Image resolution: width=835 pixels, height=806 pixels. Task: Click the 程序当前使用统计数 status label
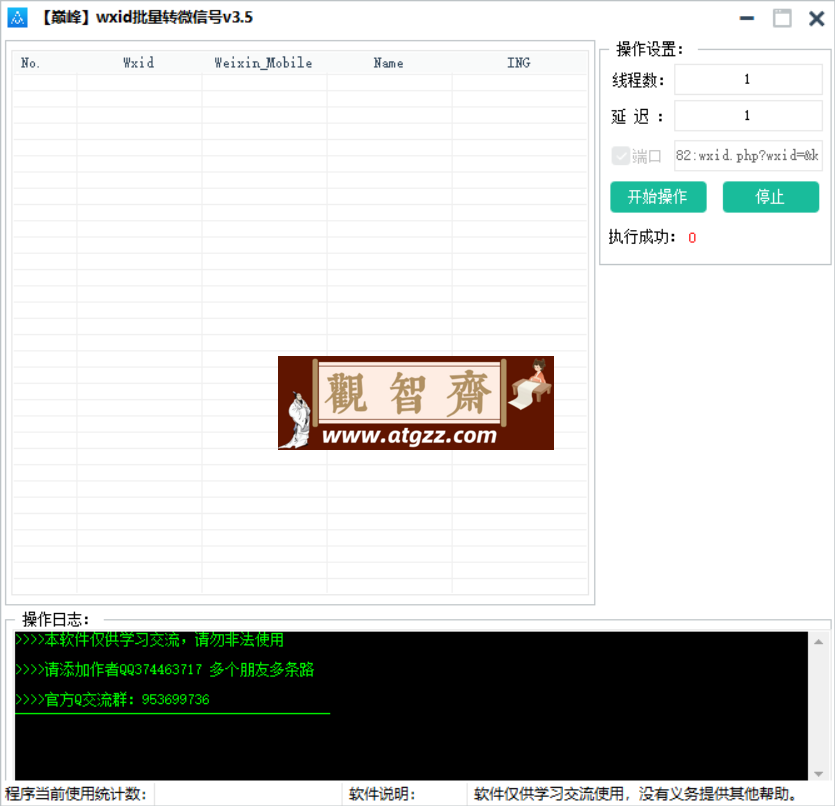pos(76,794)
